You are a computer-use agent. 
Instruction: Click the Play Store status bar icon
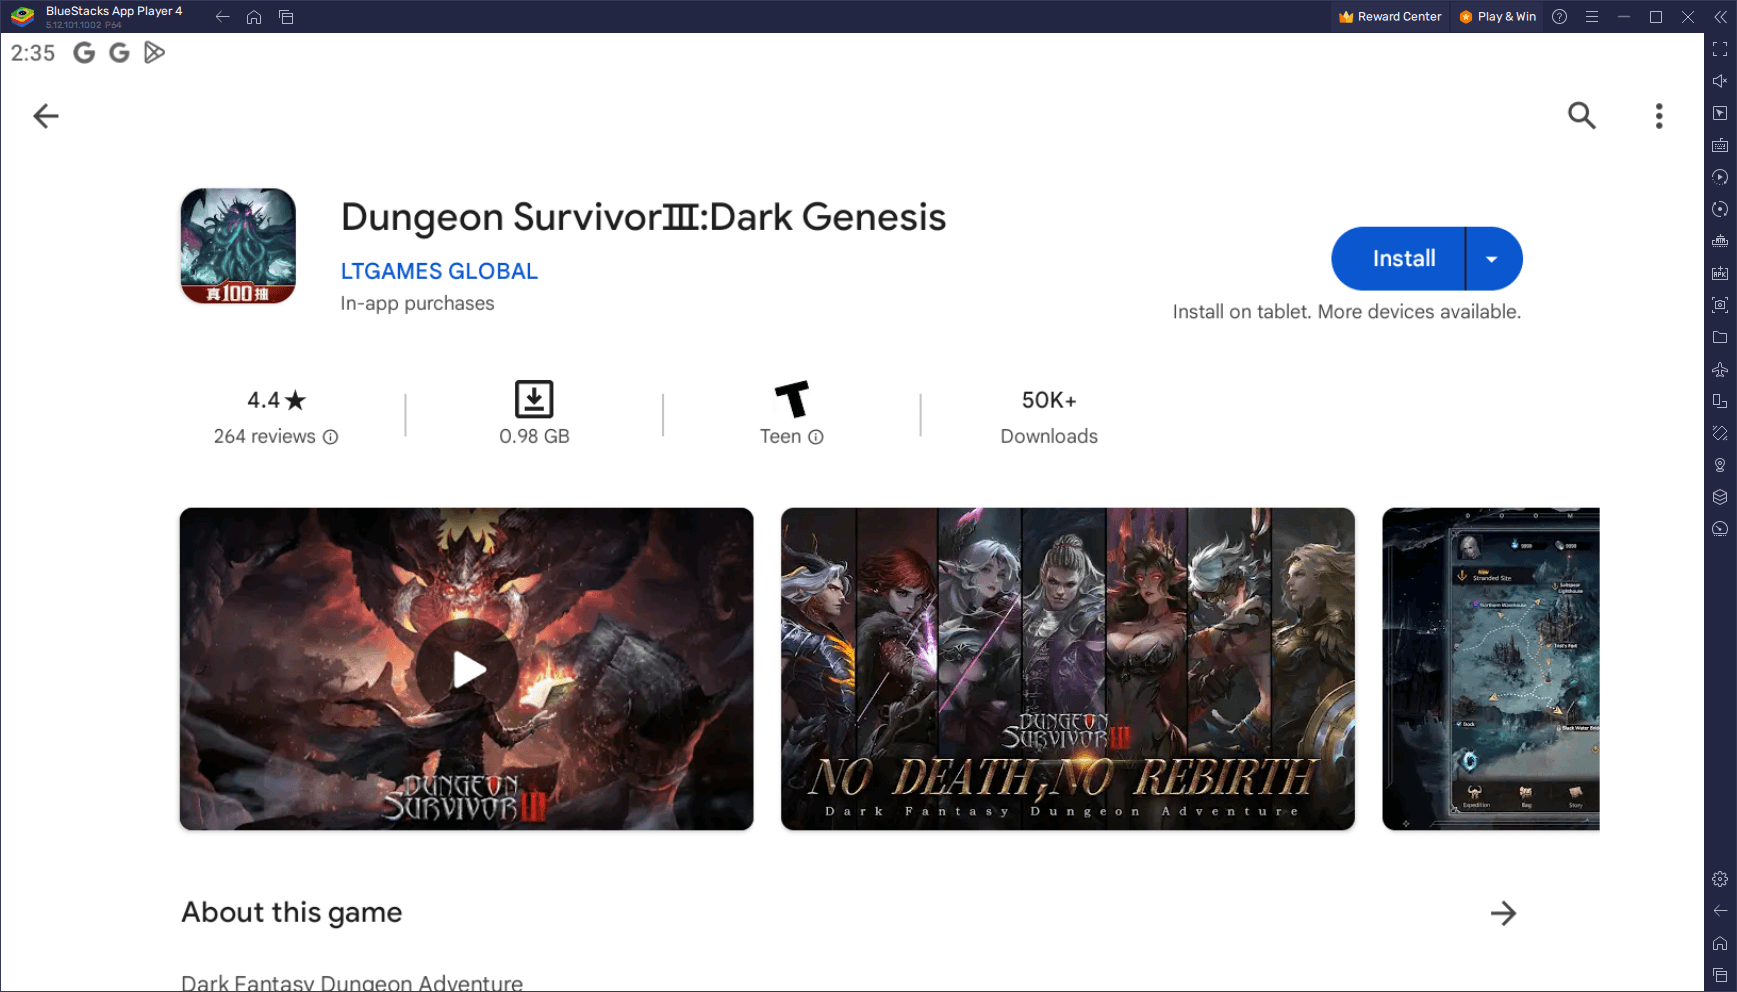pyautogui.click(x=154, y=53)
